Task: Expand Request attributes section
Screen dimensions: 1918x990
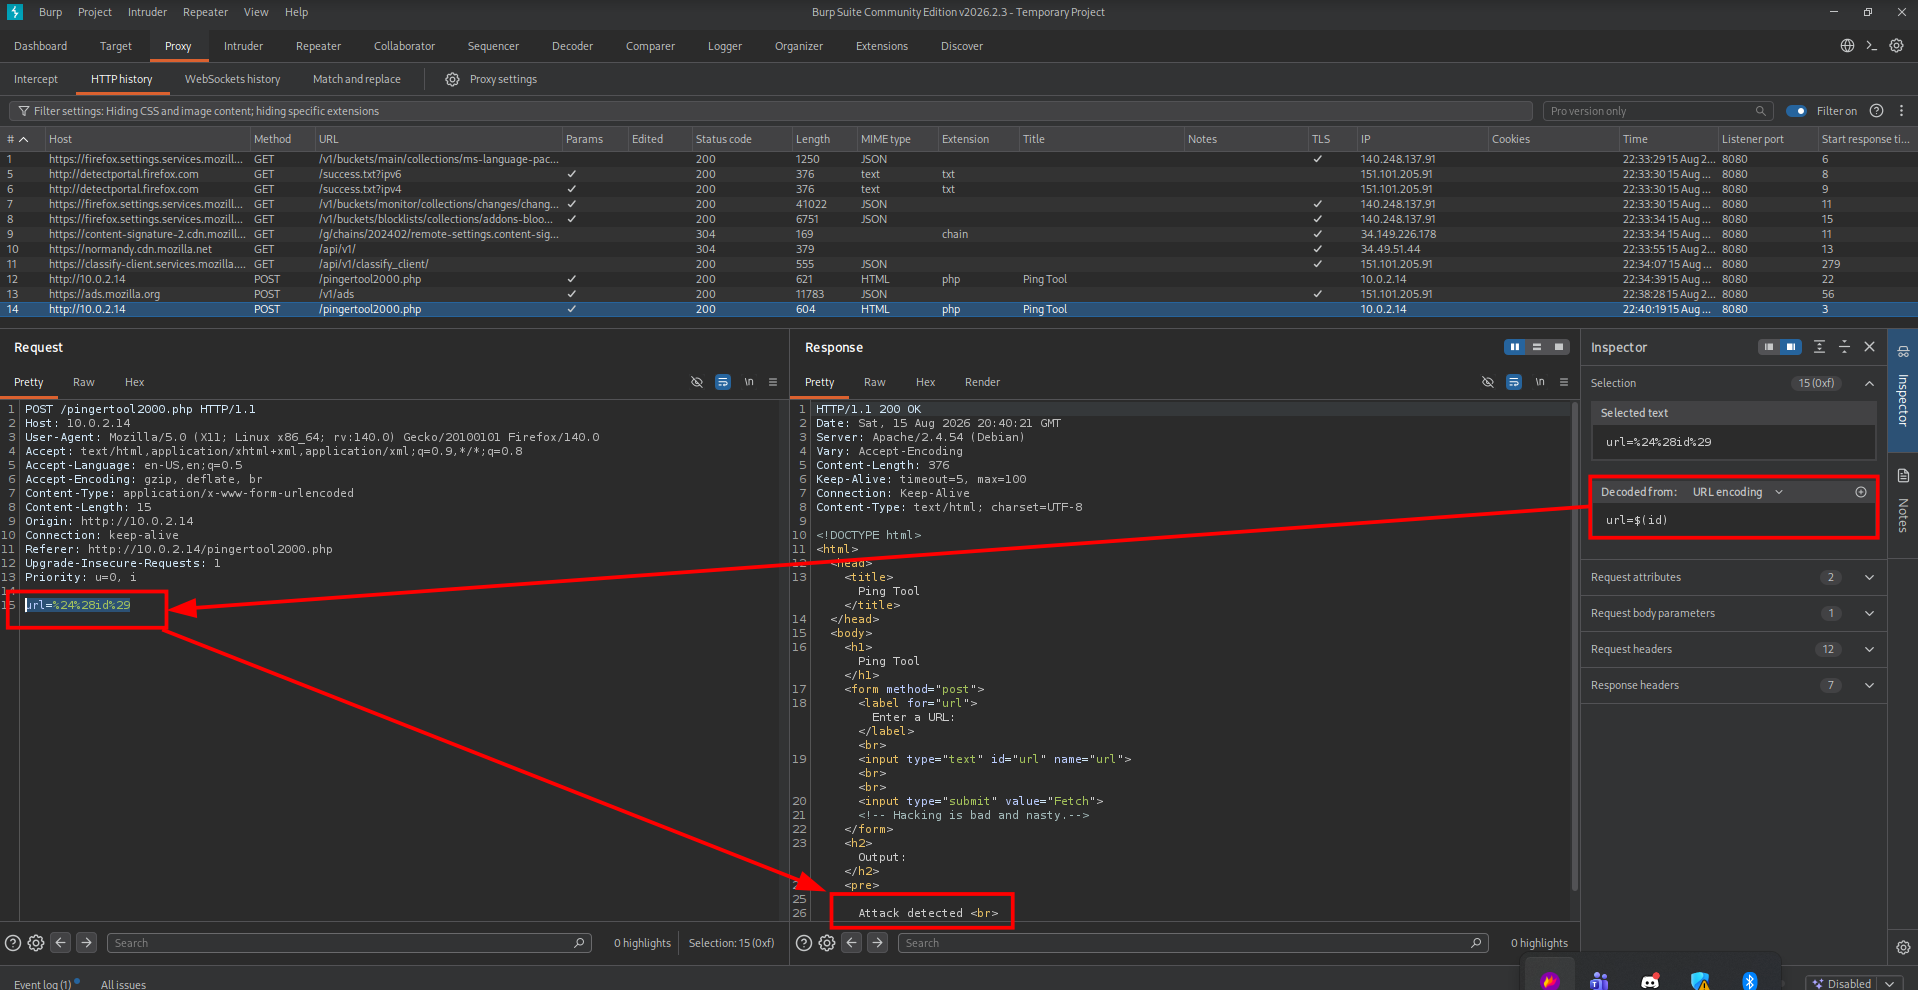Action: click(x=1869, y=577)
